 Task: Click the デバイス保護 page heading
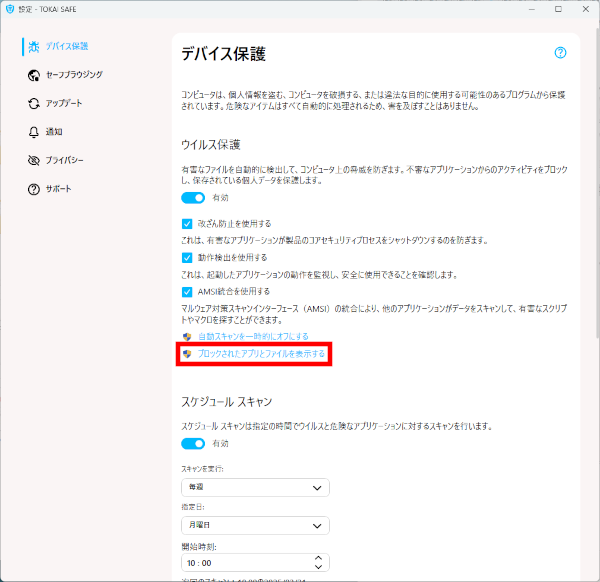(223, 54)
